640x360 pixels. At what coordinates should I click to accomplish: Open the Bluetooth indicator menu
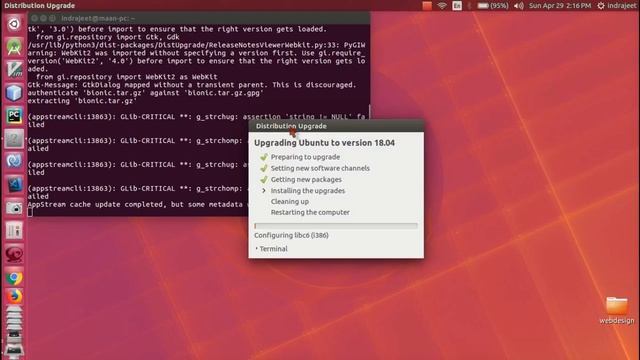[x=469, y=5]
